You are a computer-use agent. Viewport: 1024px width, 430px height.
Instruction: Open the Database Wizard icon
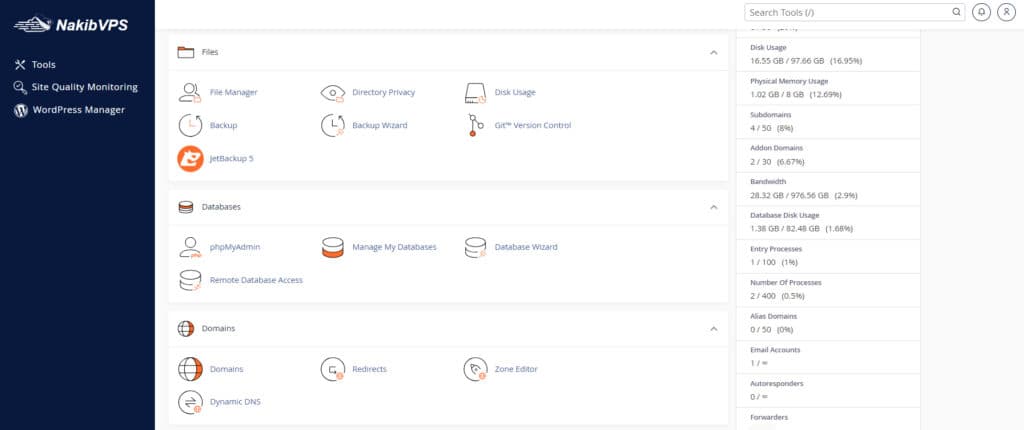click(x=475, y=248)
